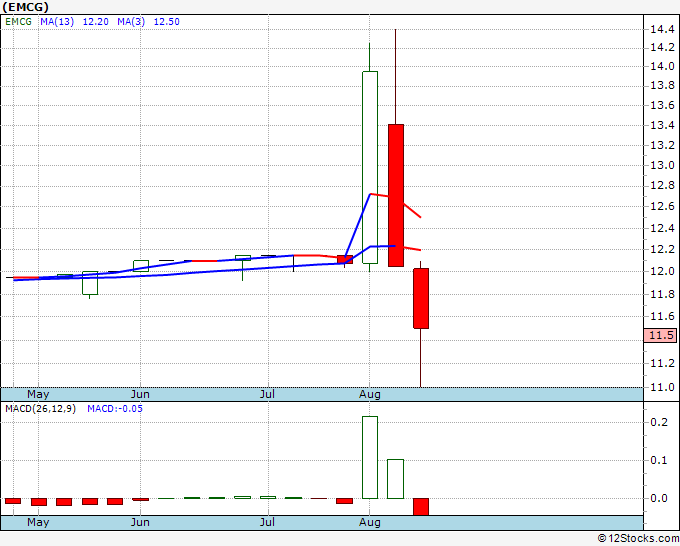Click Aug on the MACD panel axis
This screenshot has height=546, width=680.
pos(369,522)
